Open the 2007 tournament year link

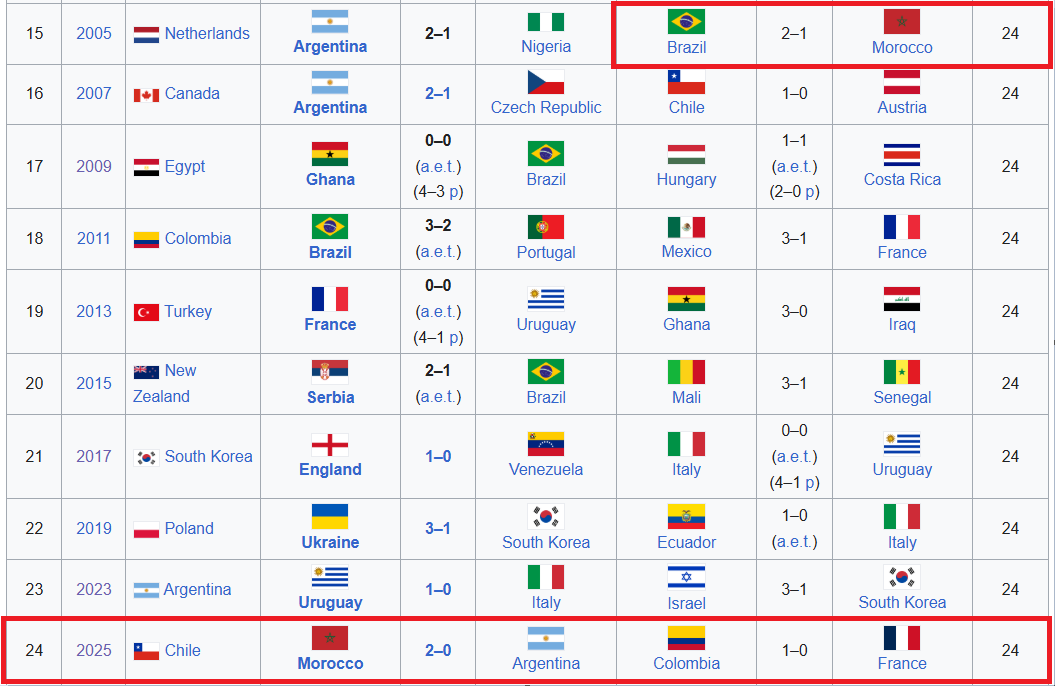[x=94, y=93]
